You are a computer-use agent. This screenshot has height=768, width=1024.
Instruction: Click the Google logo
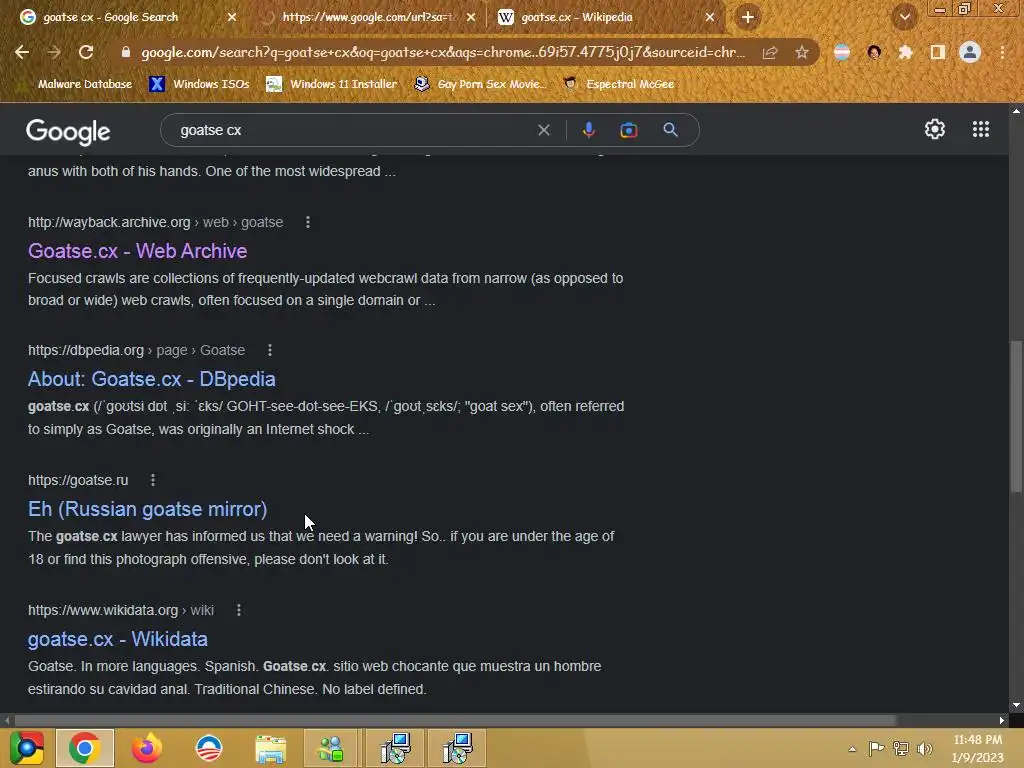(x=68, y=132)
